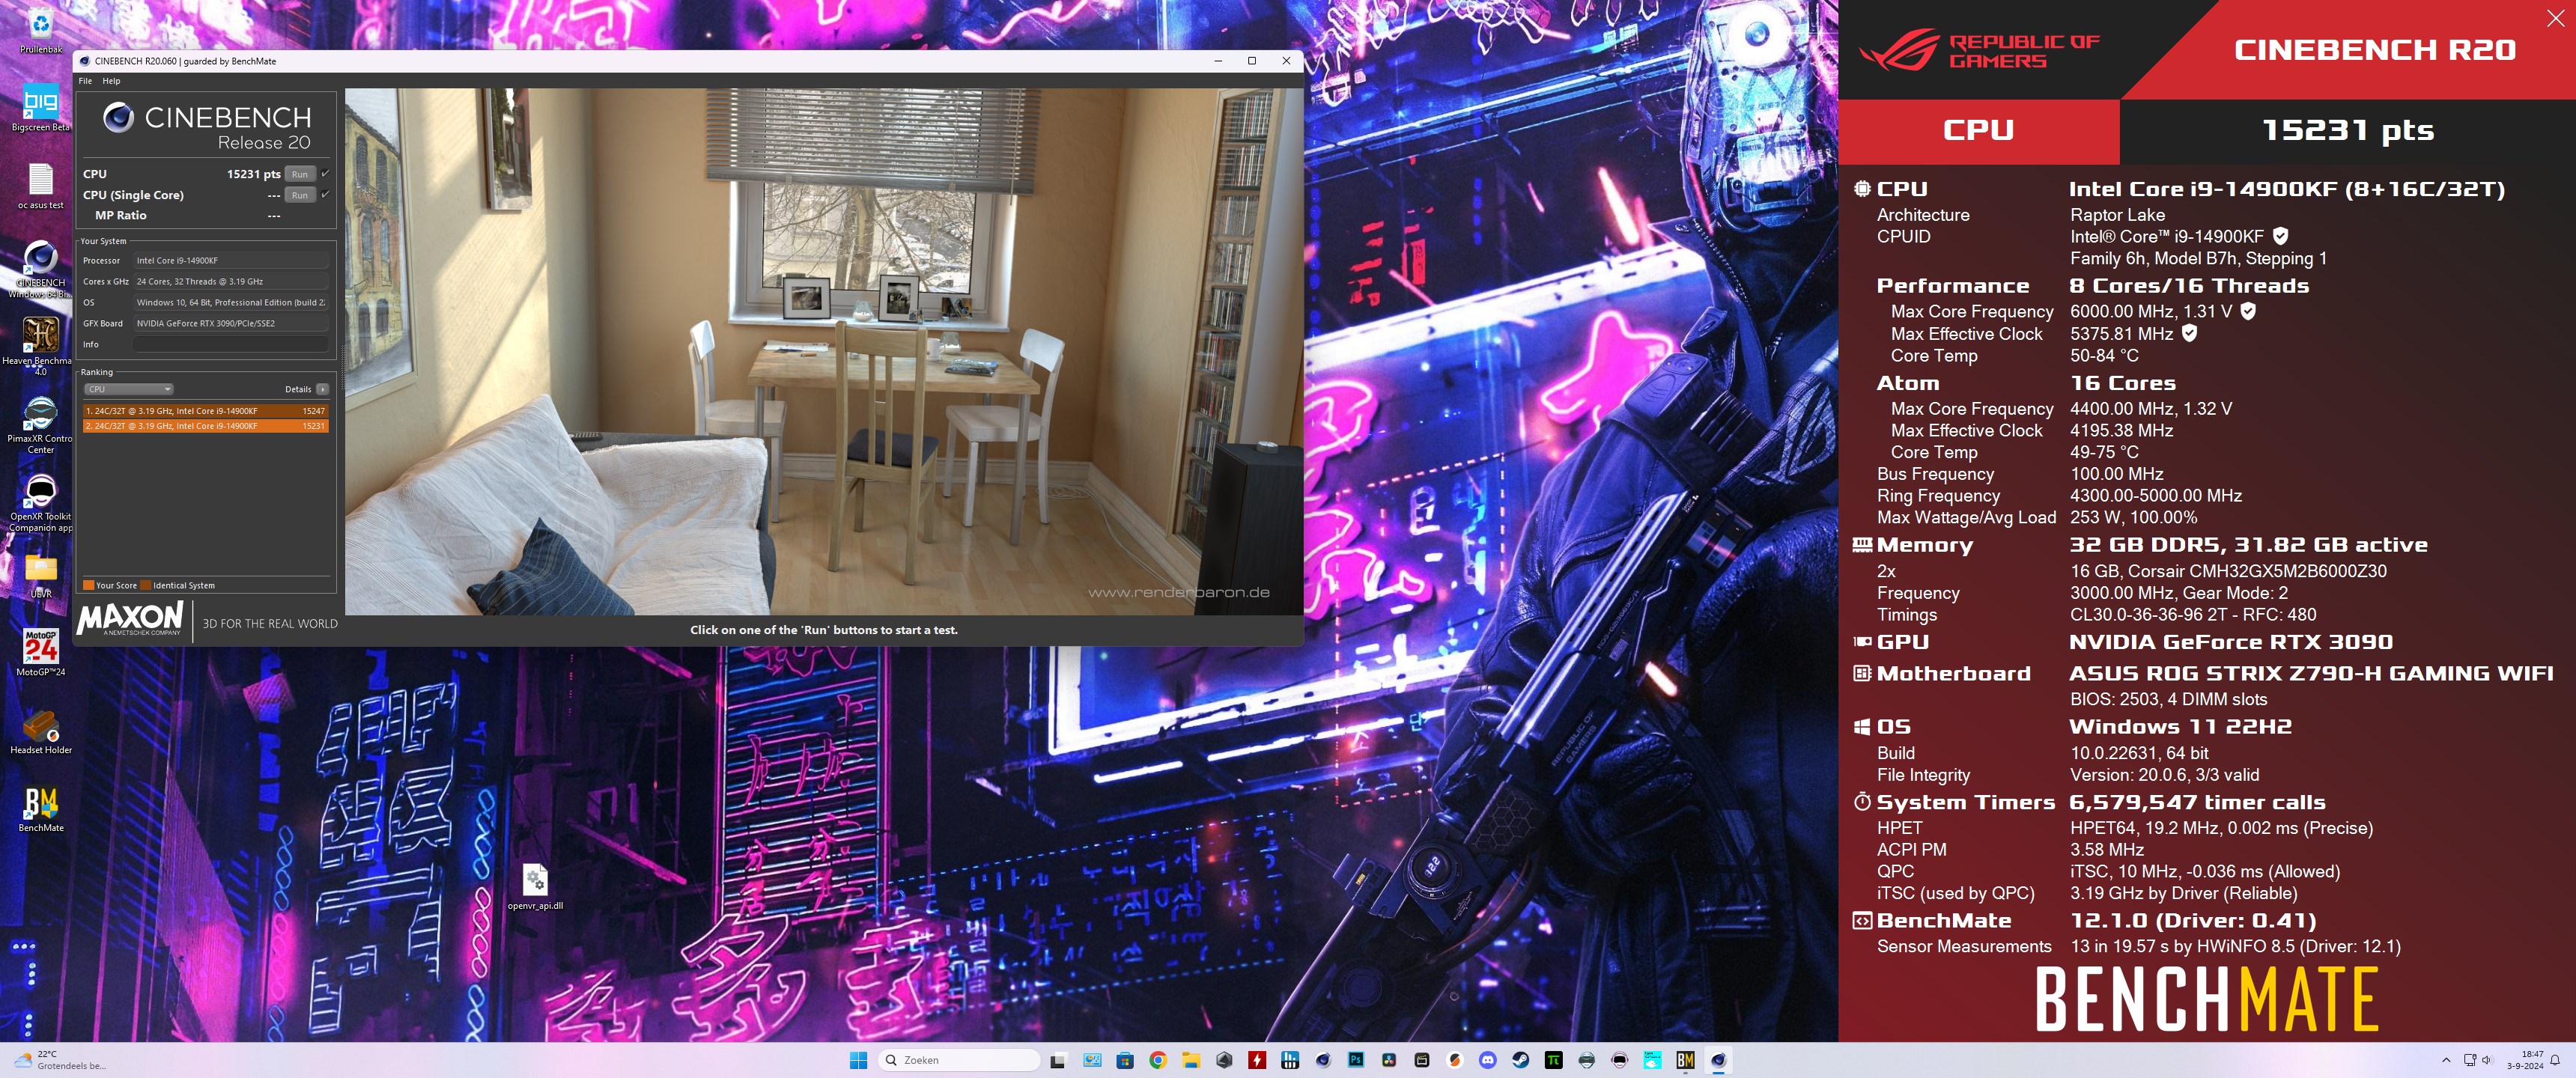Screen dimensions: 2576x1078
Task: Open Task View on the taskbar
Action: coord(1058,1060)
